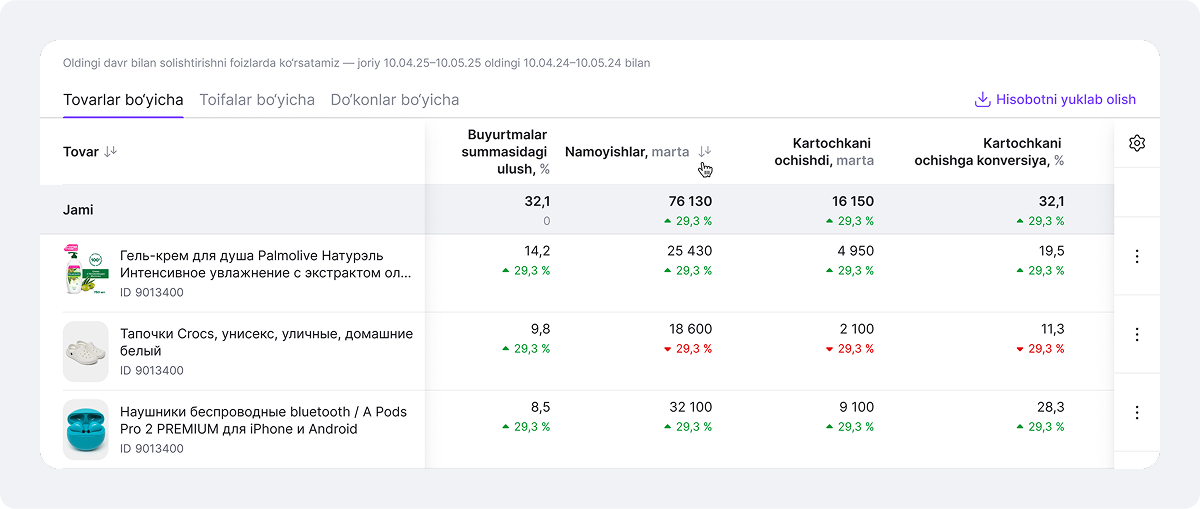Screen dimensions: 1200x509
Task: Select Crocs conversion value 11,3
Action: [x=1053, y=329]
